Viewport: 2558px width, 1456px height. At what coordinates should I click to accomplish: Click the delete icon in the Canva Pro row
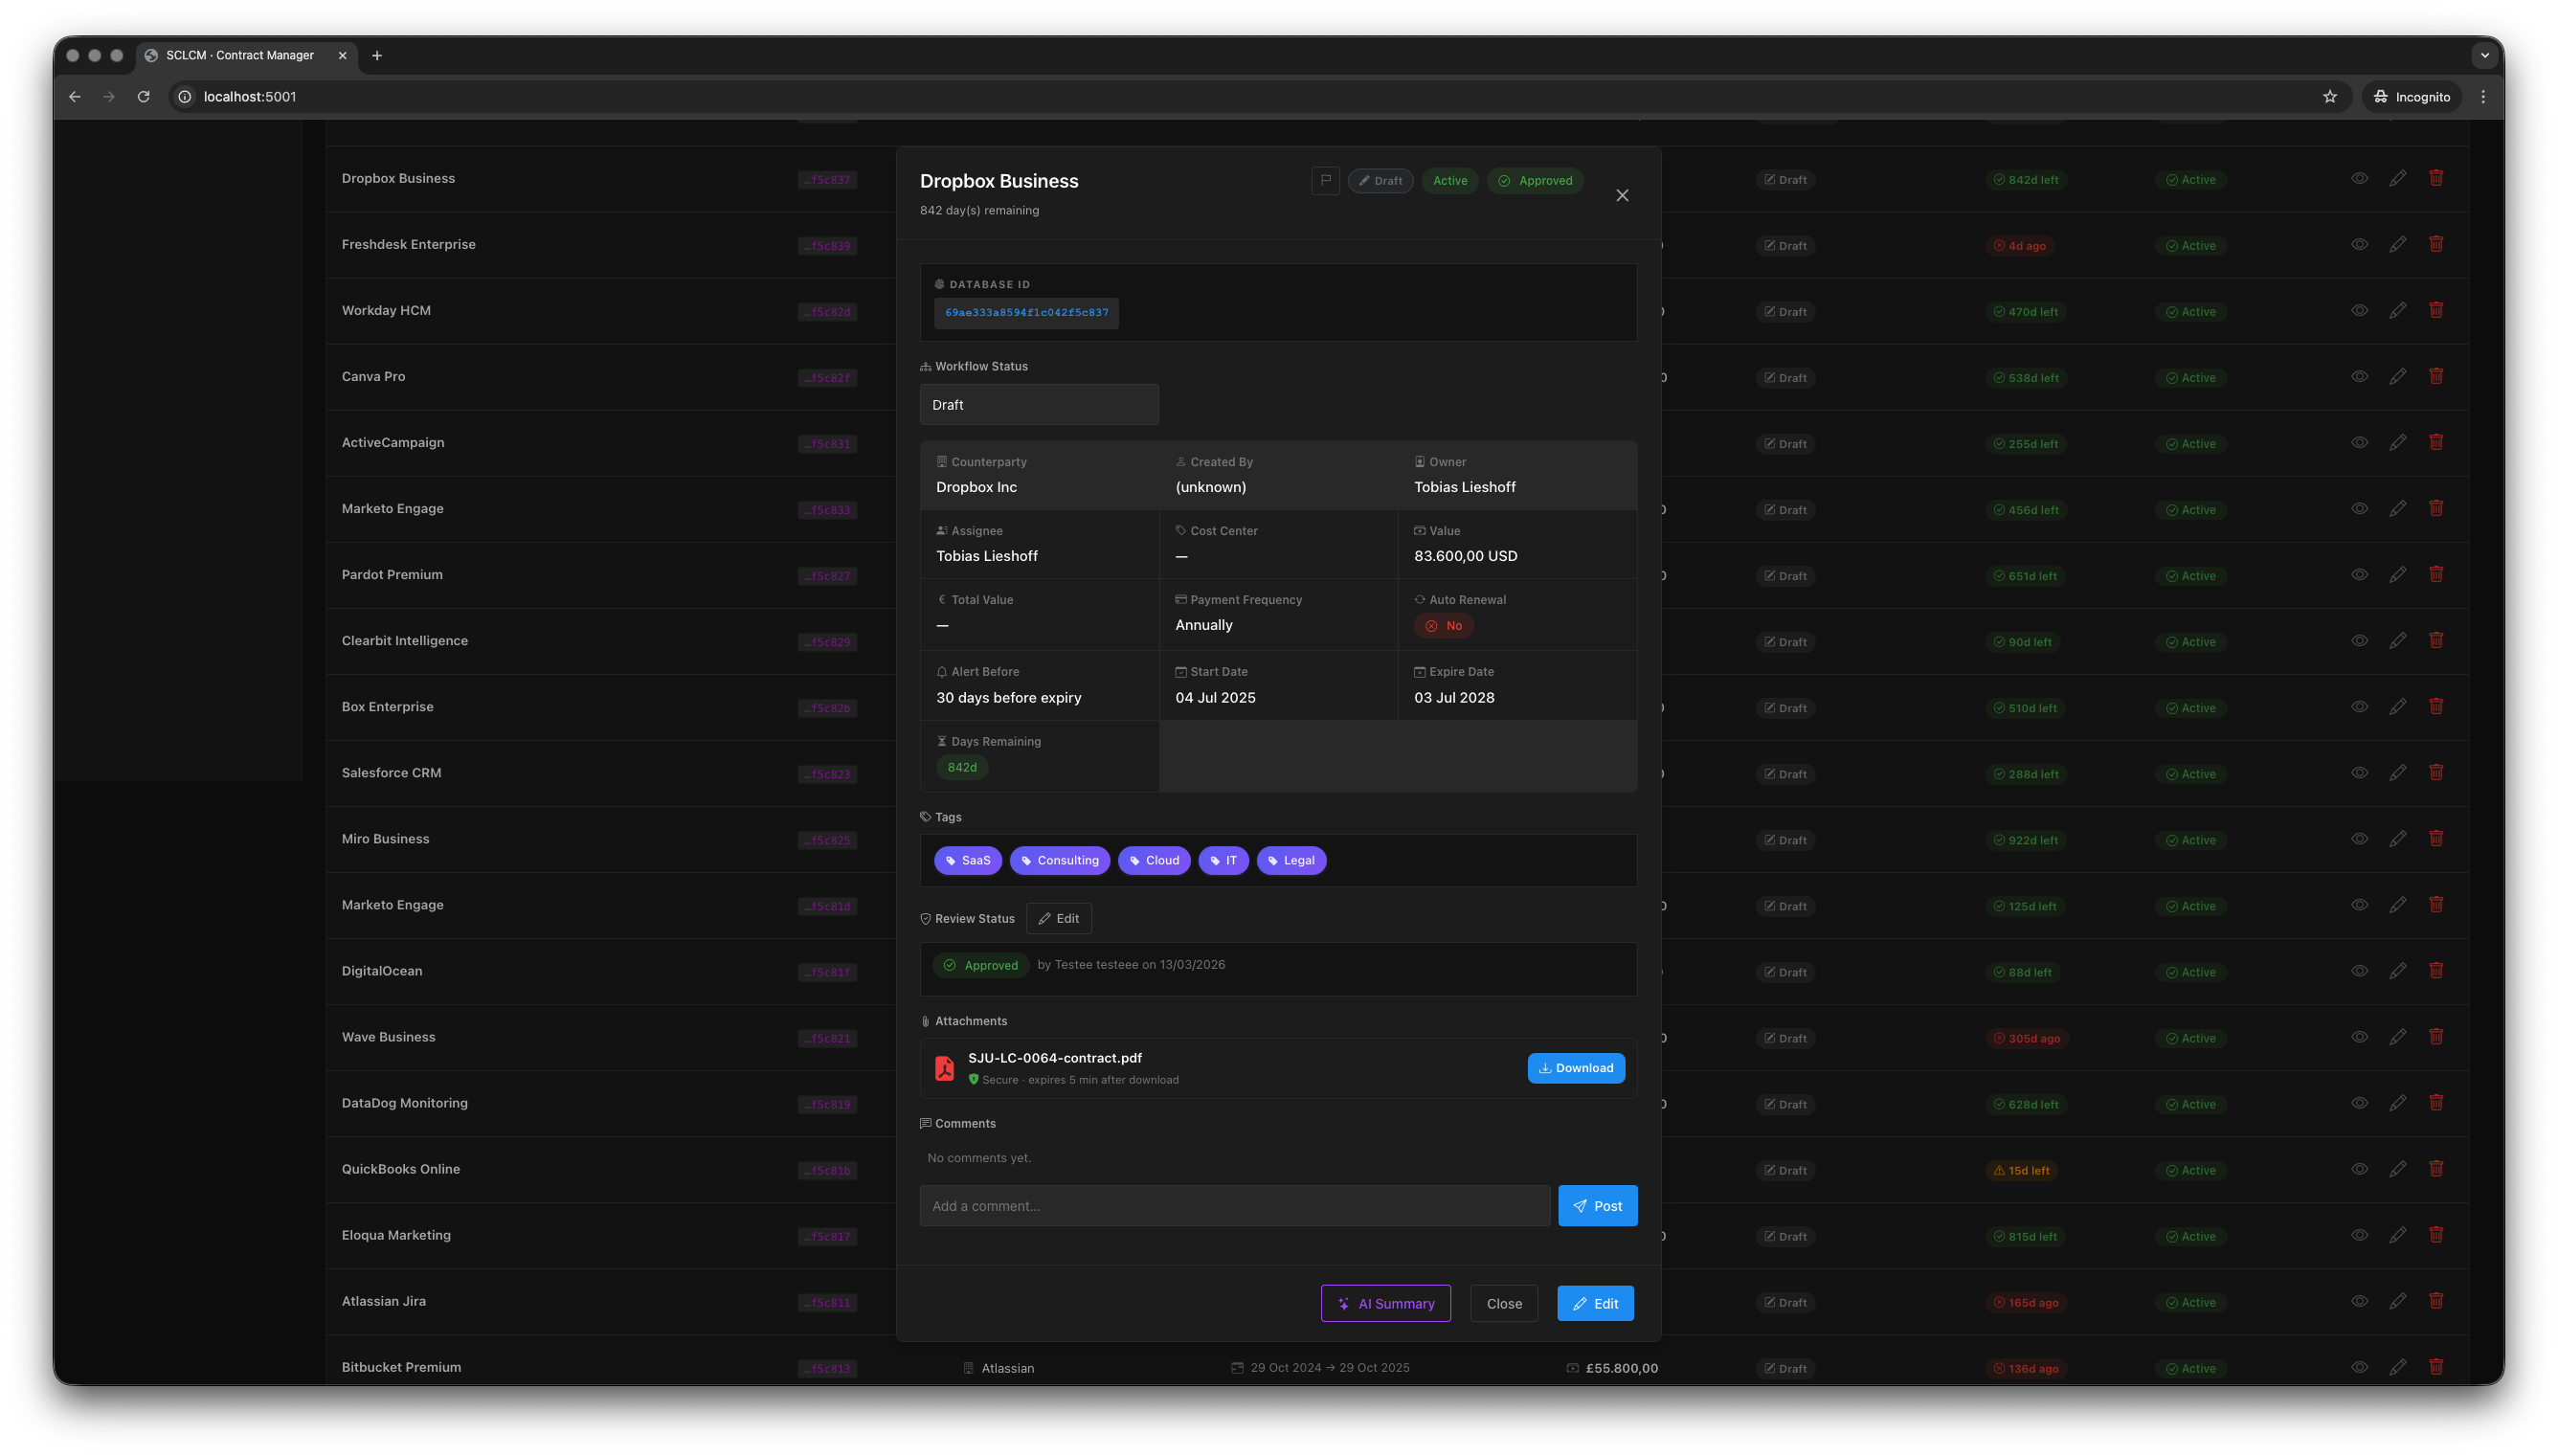pos(2436,376)
